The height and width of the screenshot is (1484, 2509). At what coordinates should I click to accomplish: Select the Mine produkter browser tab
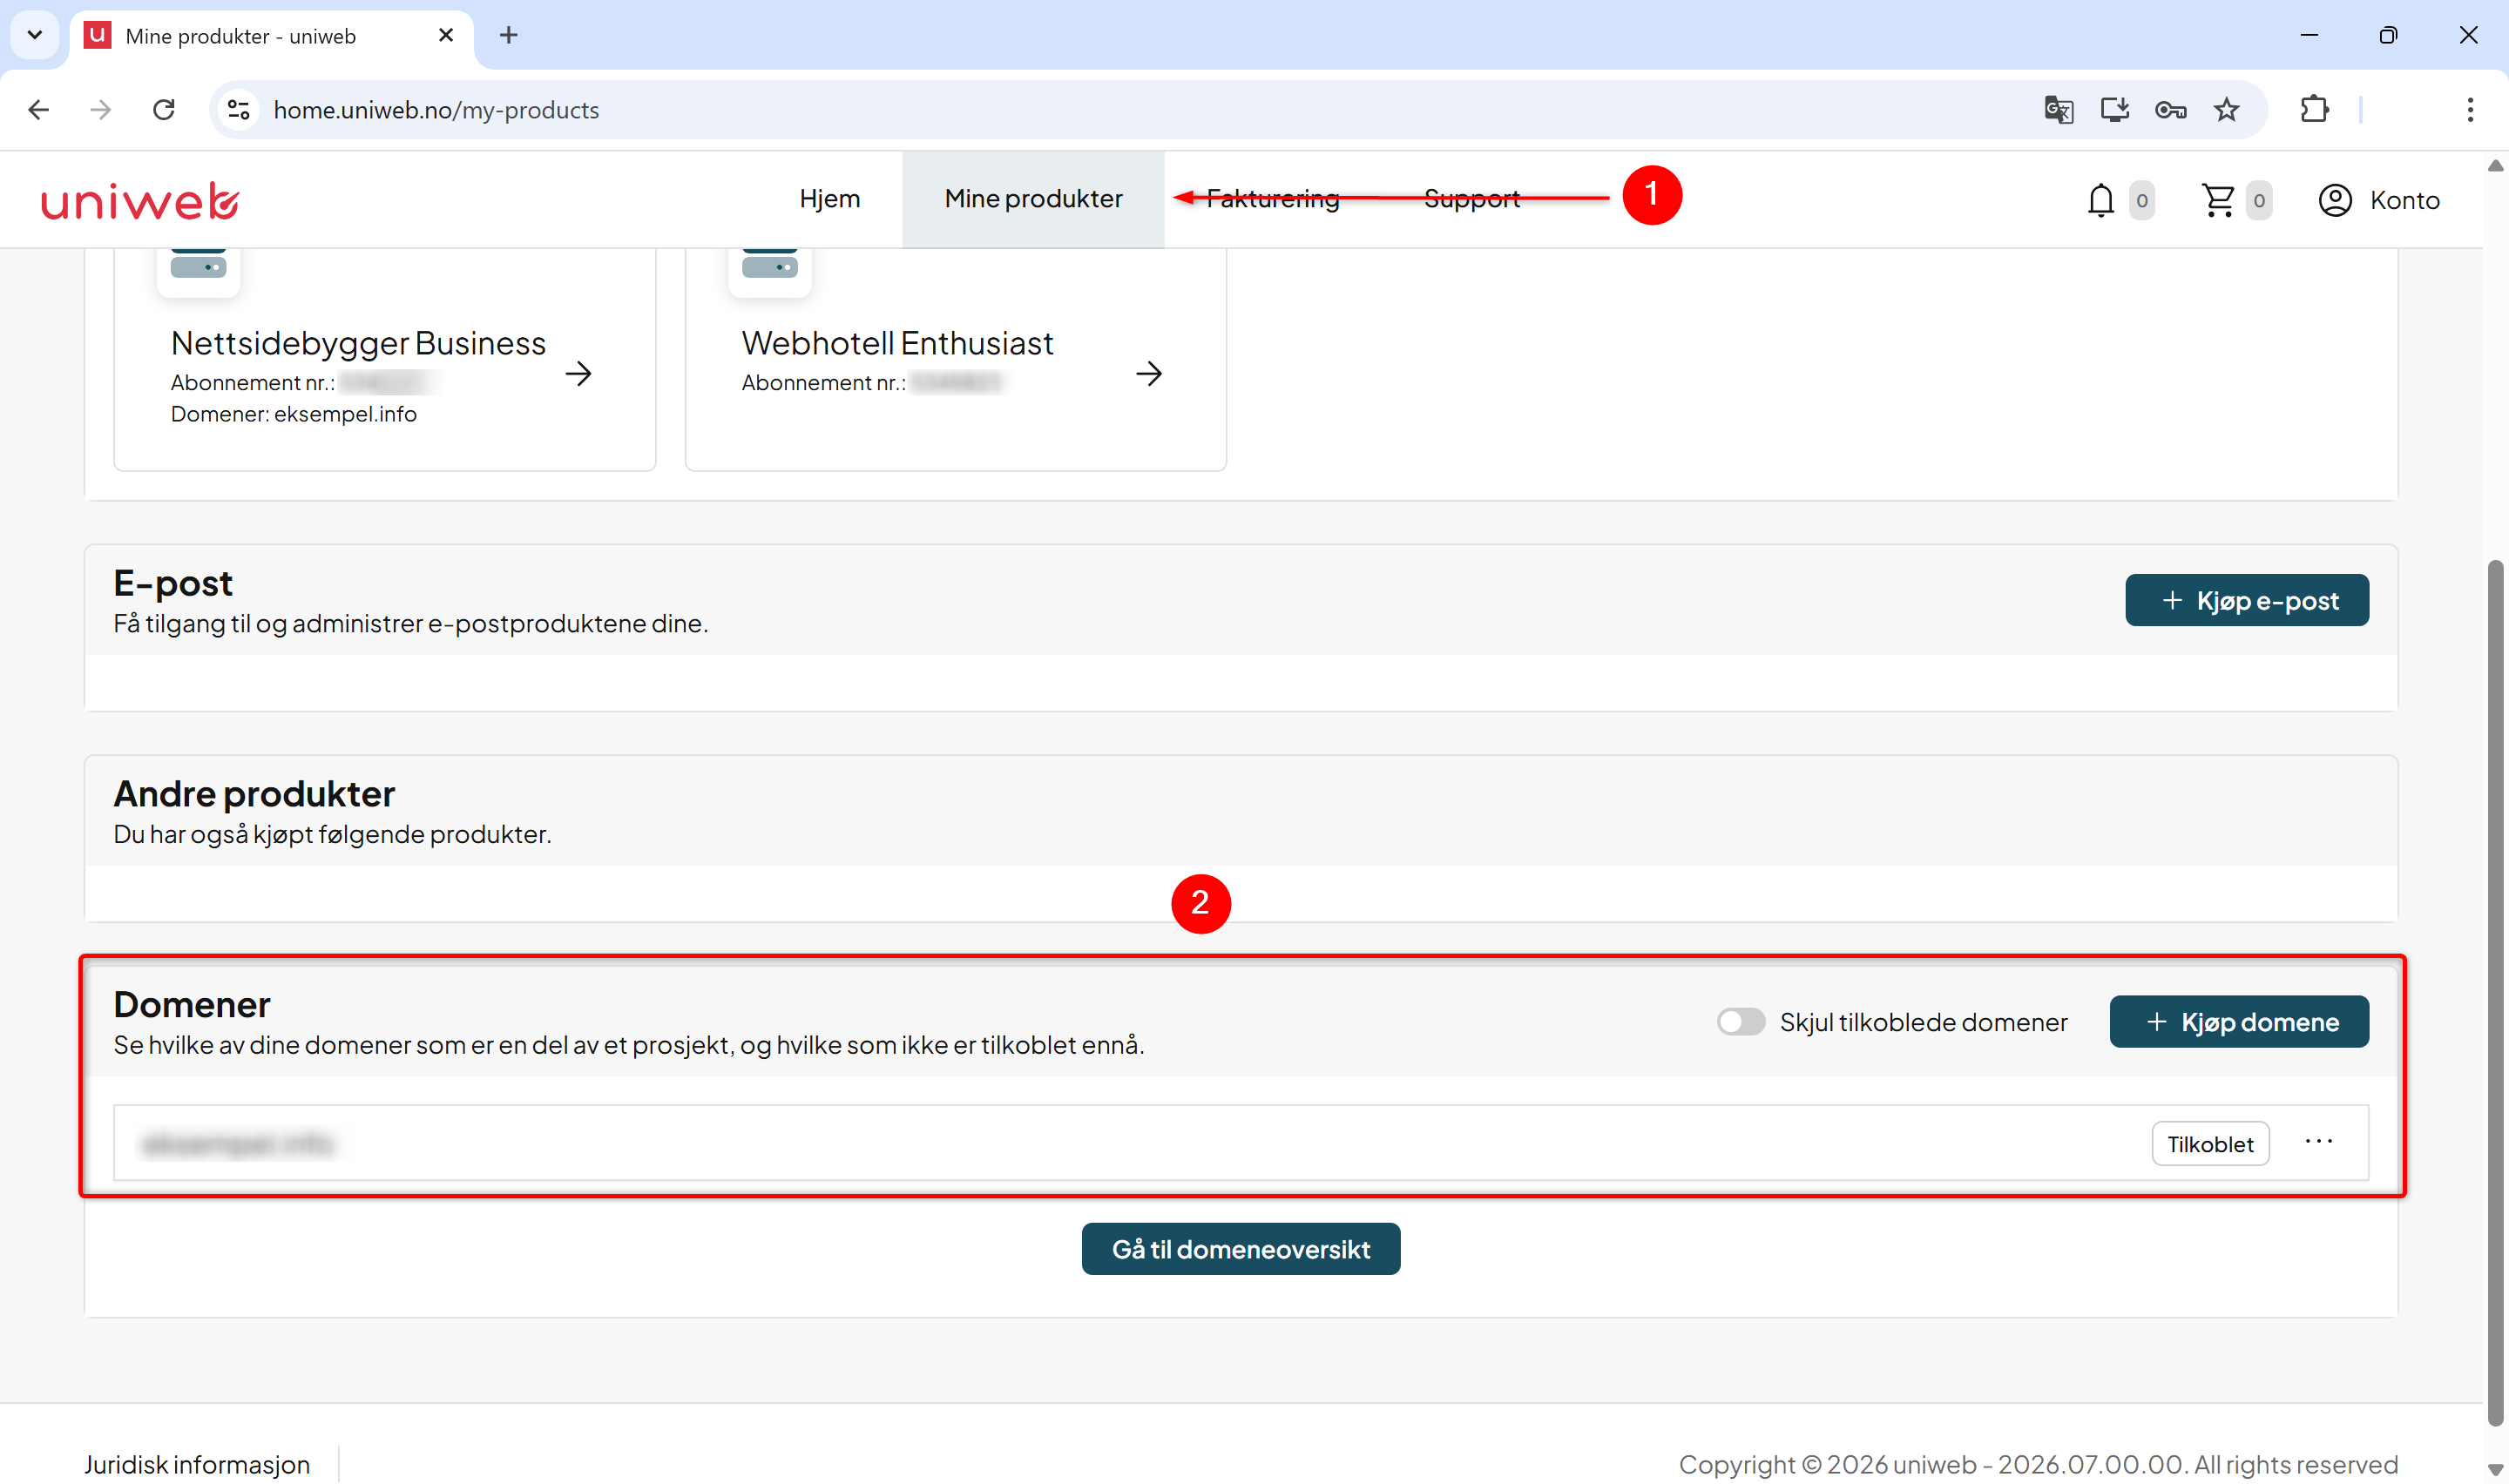[271, 37]
